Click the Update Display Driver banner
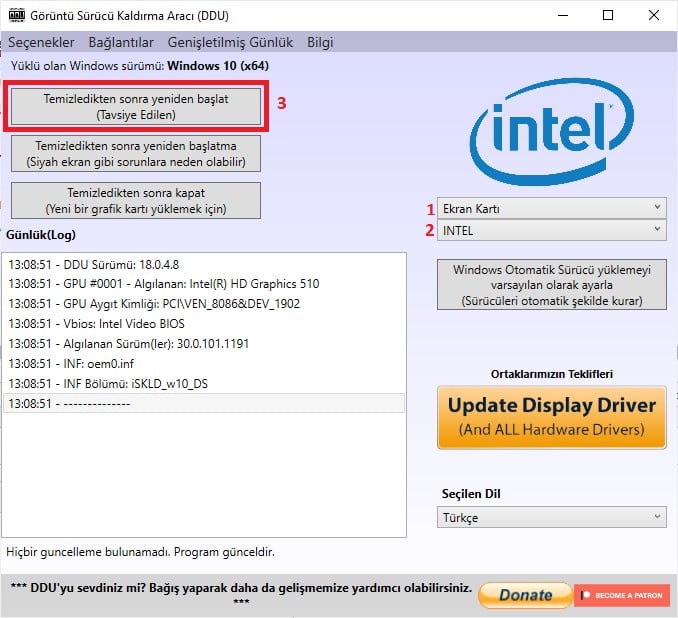The height and width of the screenshot is (618, 678). point(551,417)
